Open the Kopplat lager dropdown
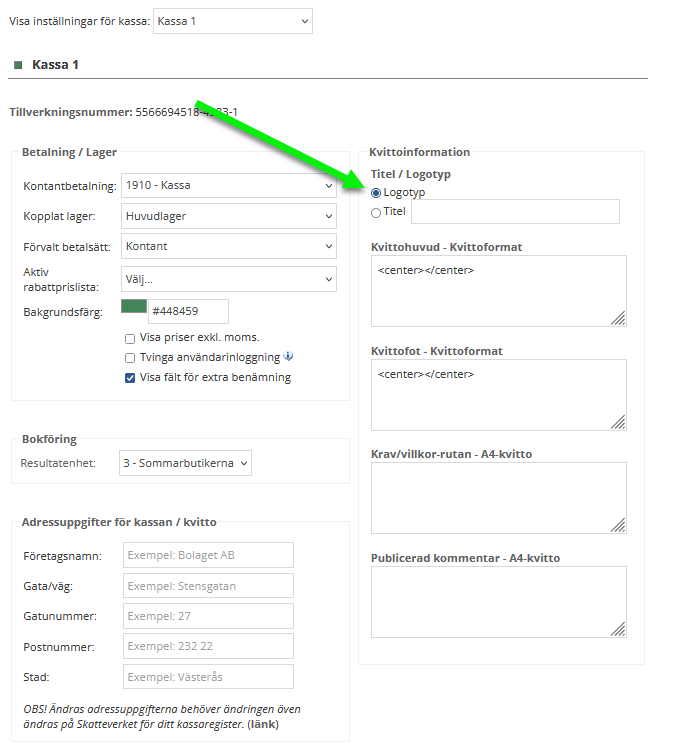This screenshot has width=677, height=756. point(228,216)
